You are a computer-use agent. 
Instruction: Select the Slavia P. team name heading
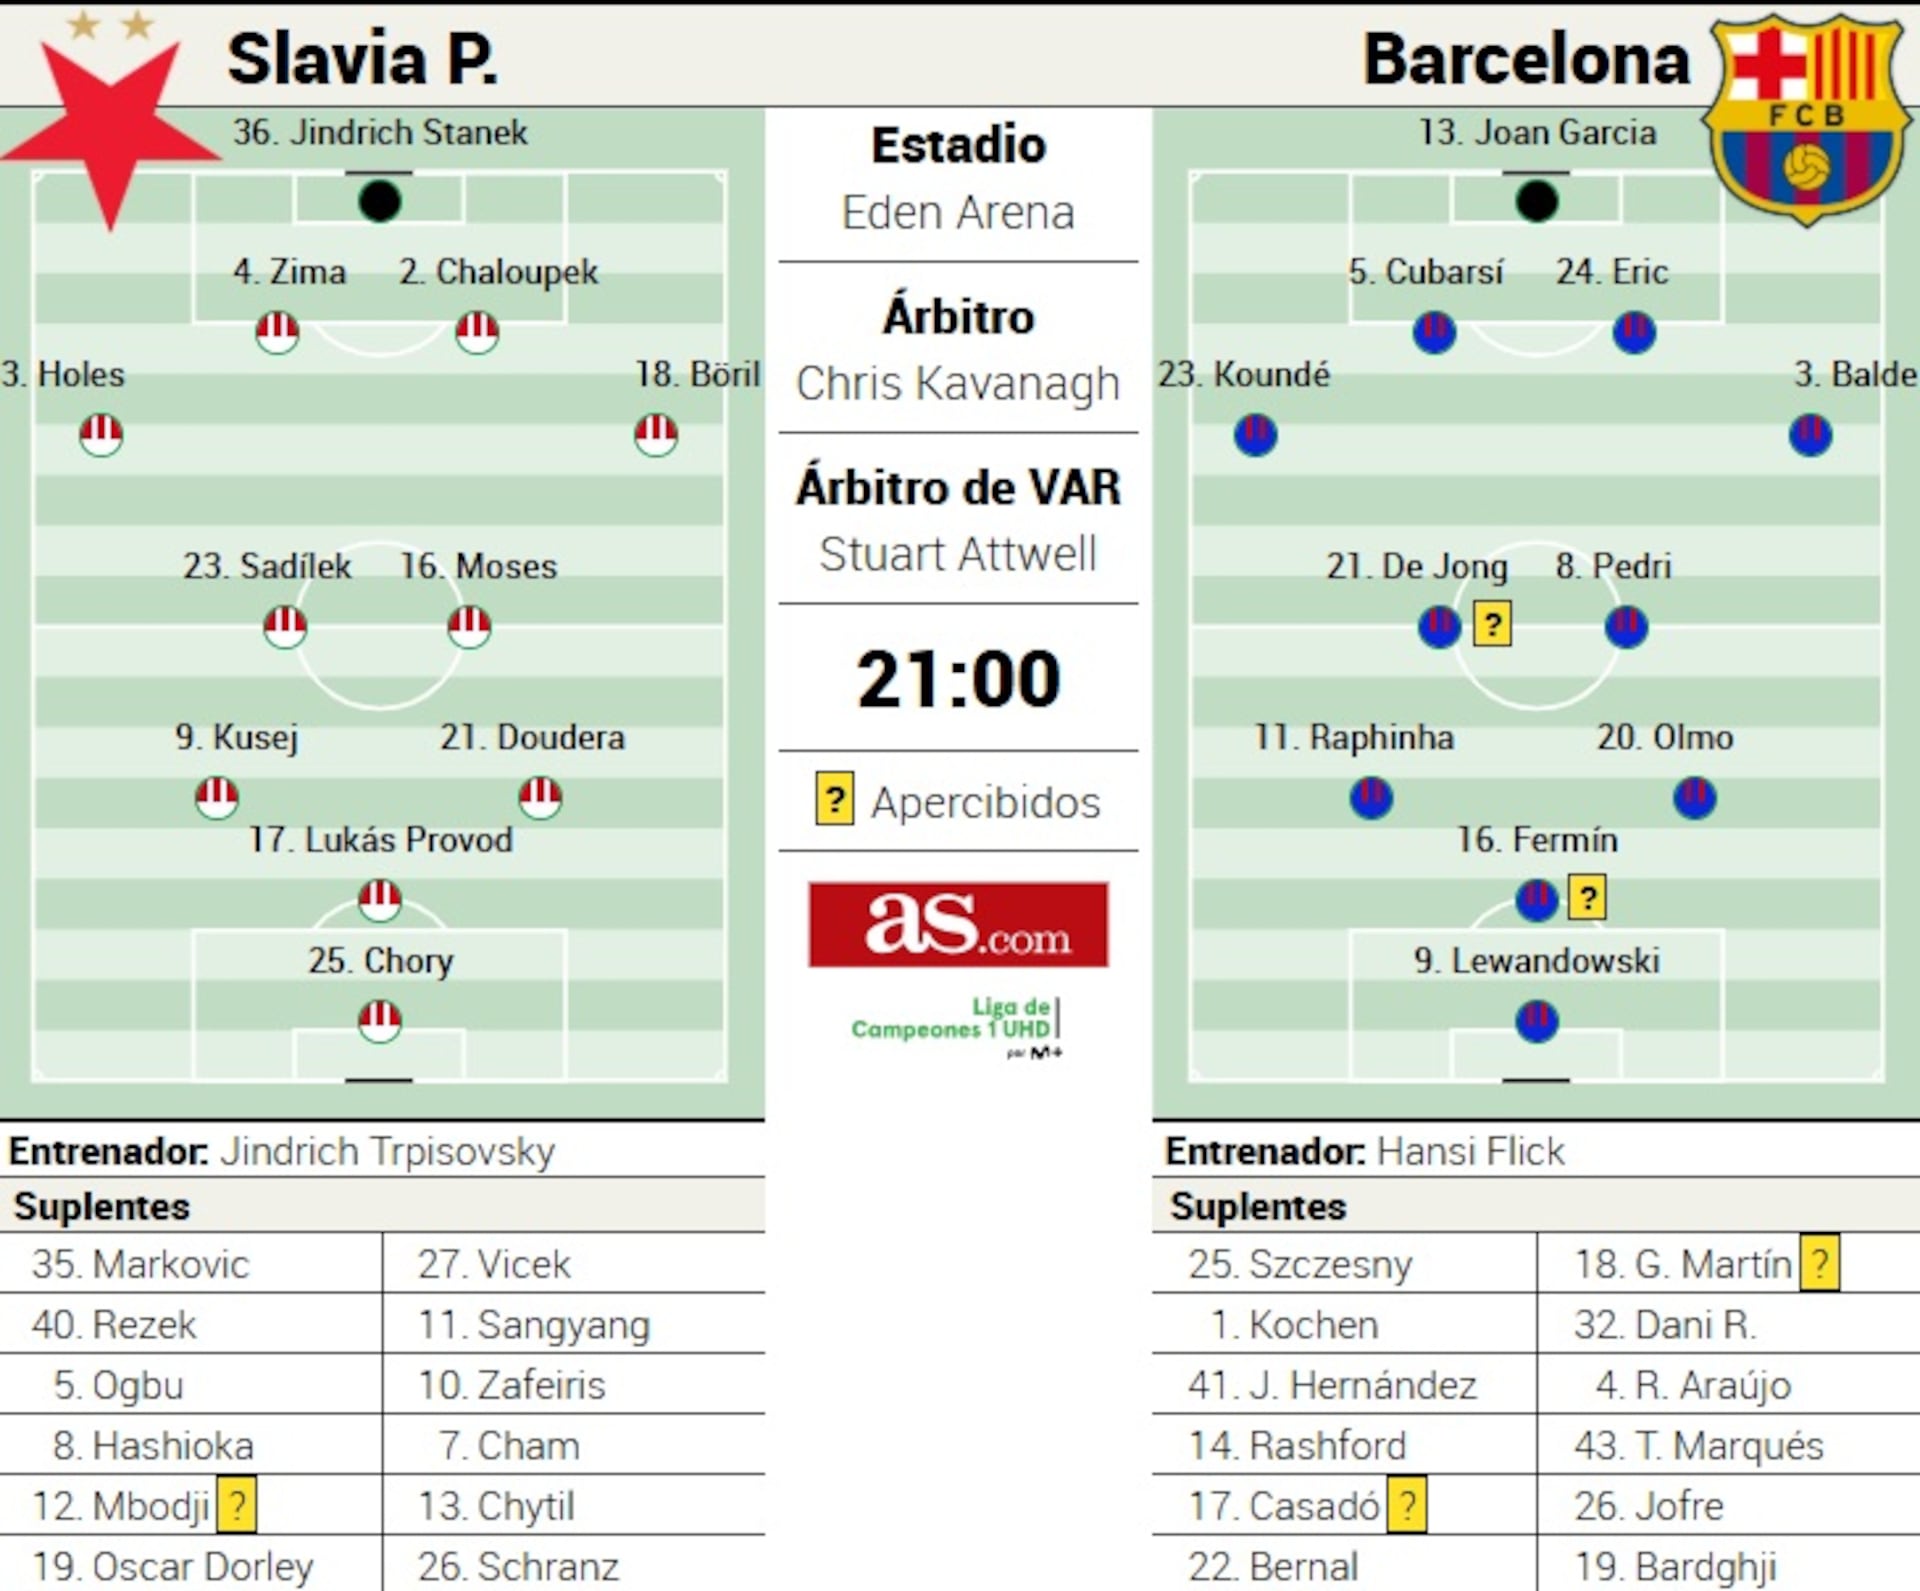click(x=362, y=60)
